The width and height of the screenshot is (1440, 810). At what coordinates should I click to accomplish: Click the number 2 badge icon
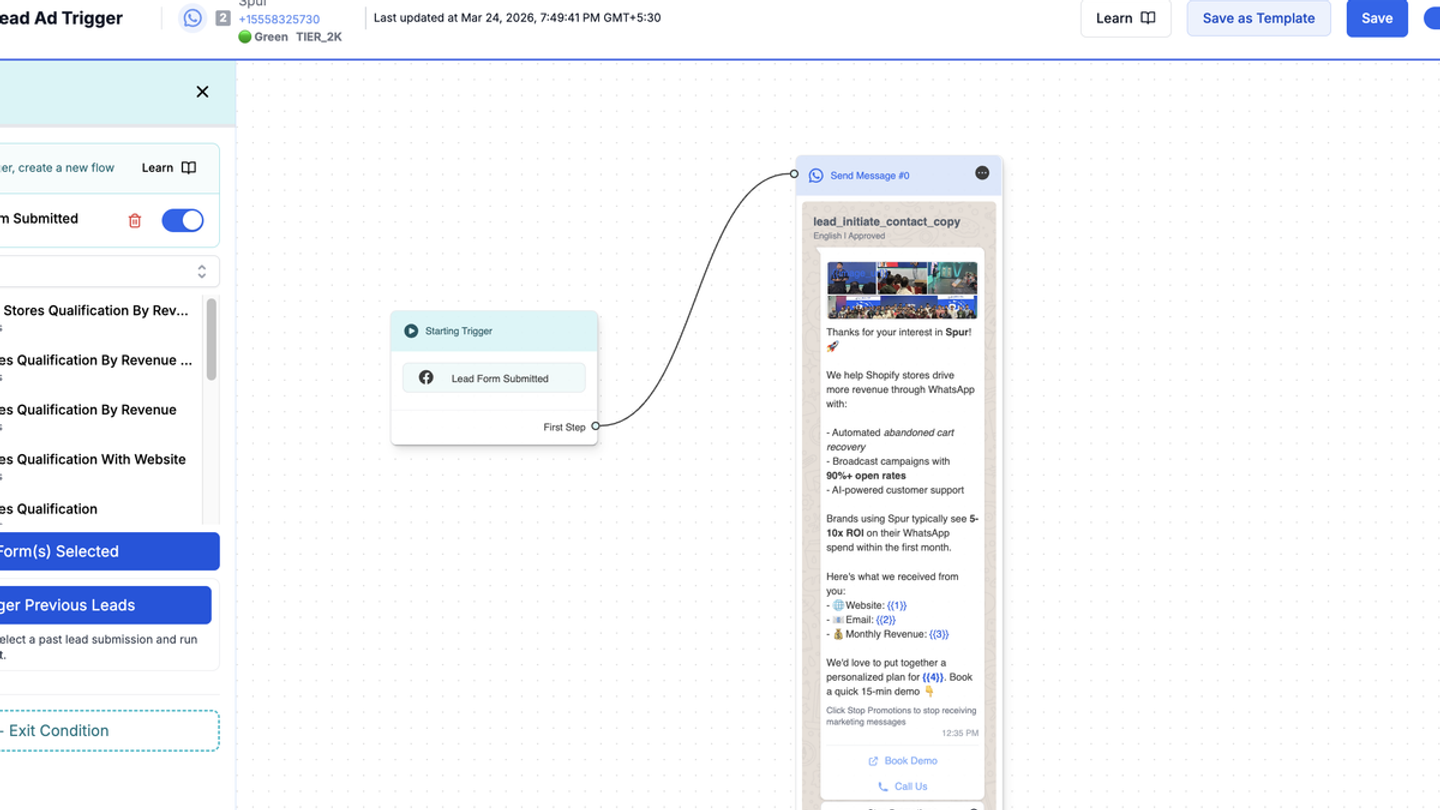point(222,18)
